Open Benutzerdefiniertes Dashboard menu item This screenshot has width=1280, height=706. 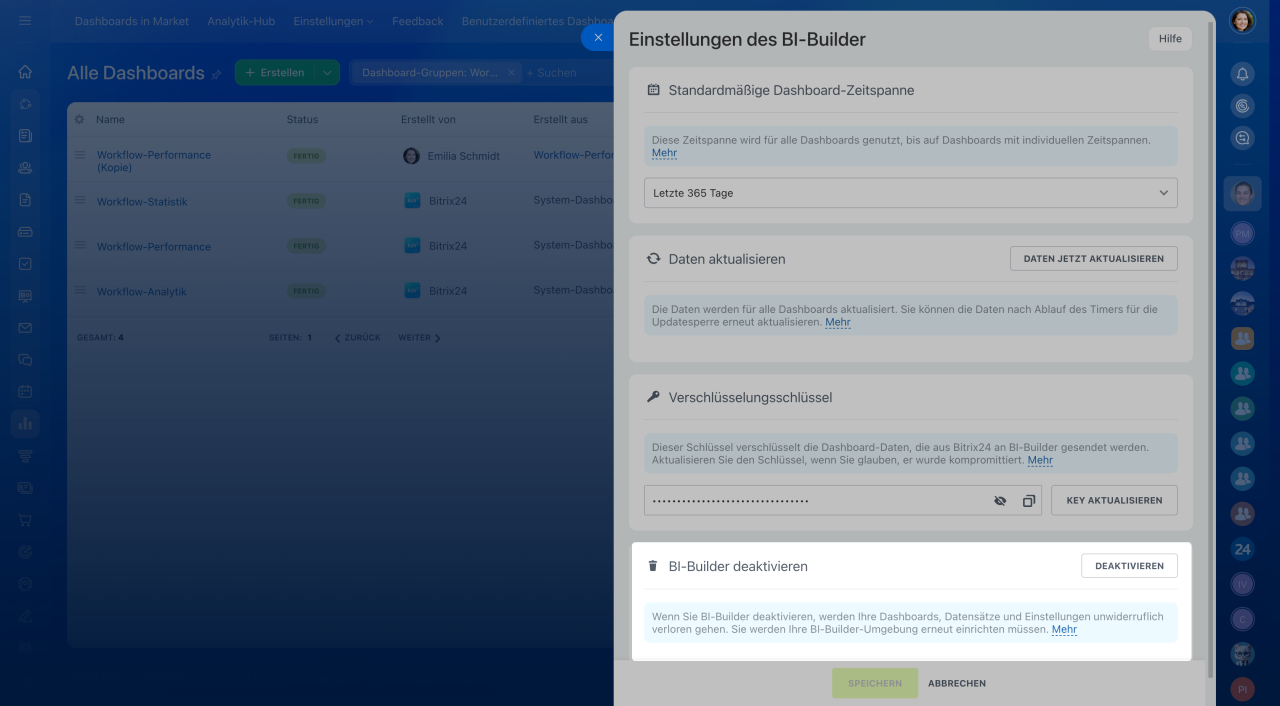[536, 21]
